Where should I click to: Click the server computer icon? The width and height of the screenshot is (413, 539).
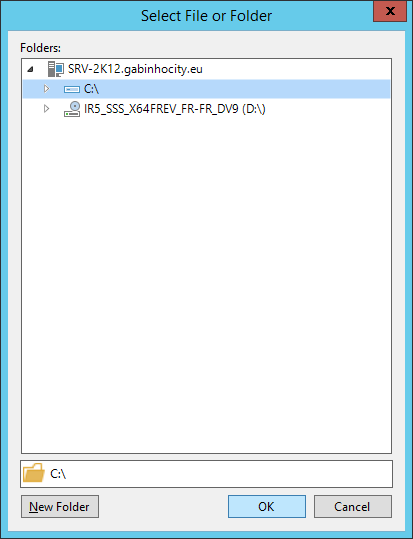[x=56, y=69]
